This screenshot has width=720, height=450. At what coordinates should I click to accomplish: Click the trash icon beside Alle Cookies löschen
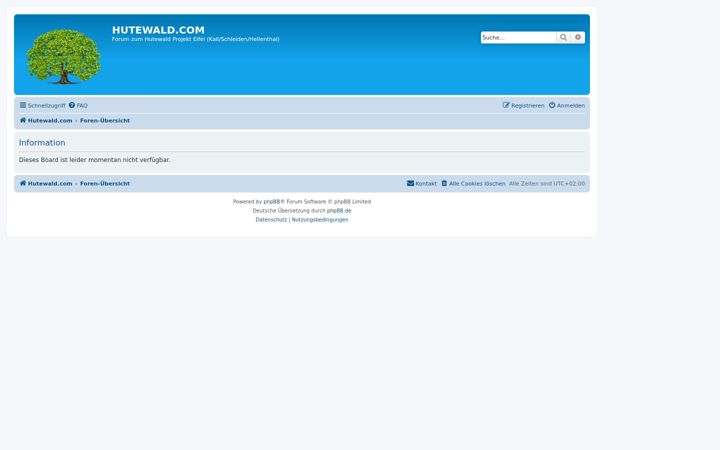(444, 183)
